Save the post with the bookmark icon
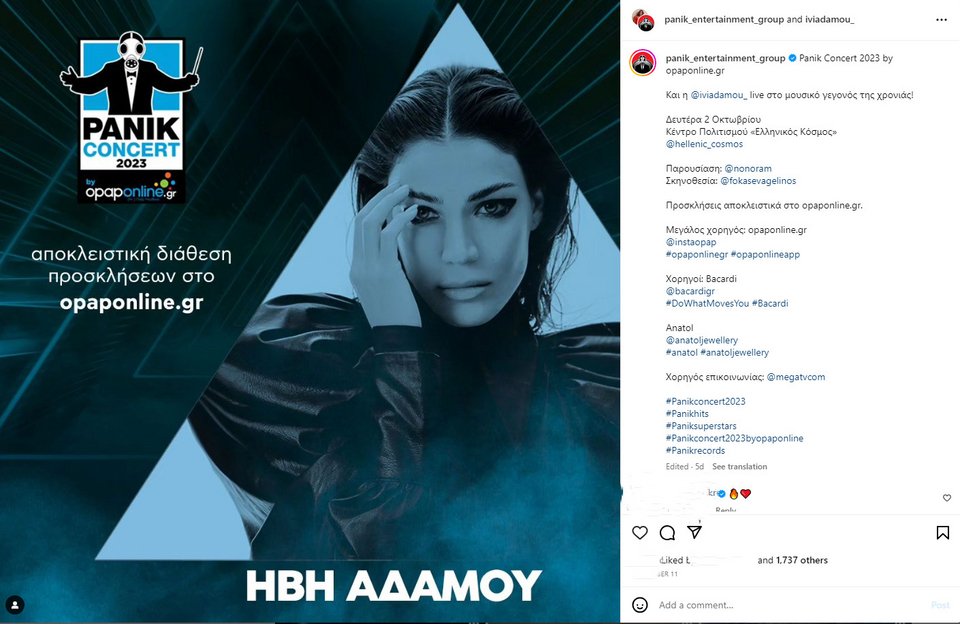 tap(943, 533)
